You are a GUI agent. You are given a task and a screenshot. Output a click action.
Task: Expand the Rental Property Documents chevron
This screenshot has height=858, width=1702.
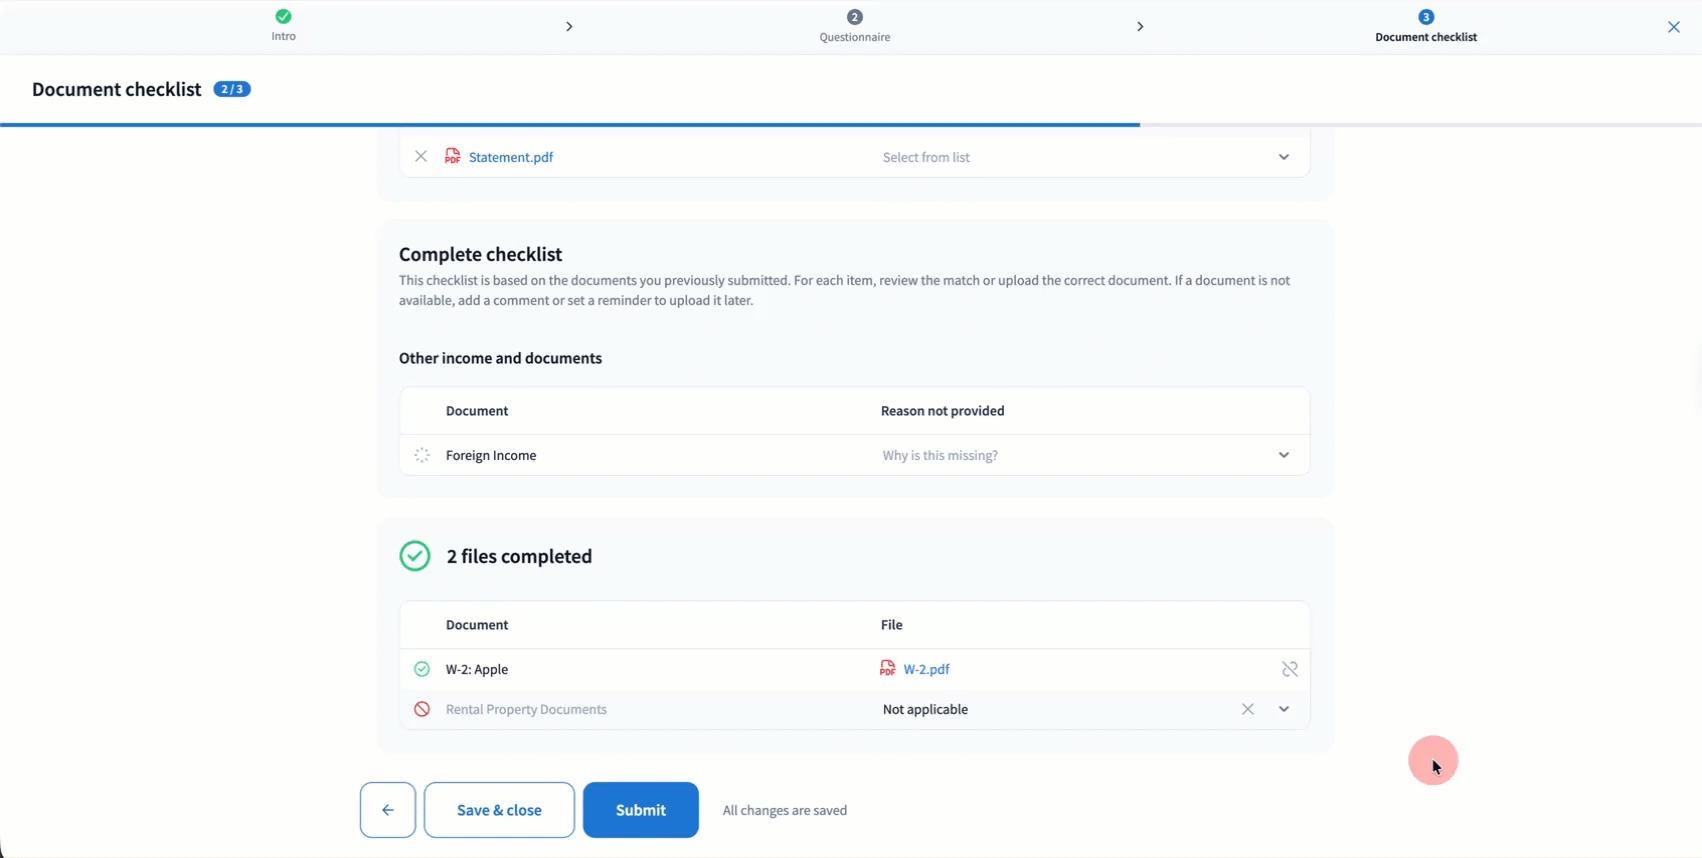(x=1284, y=709)
